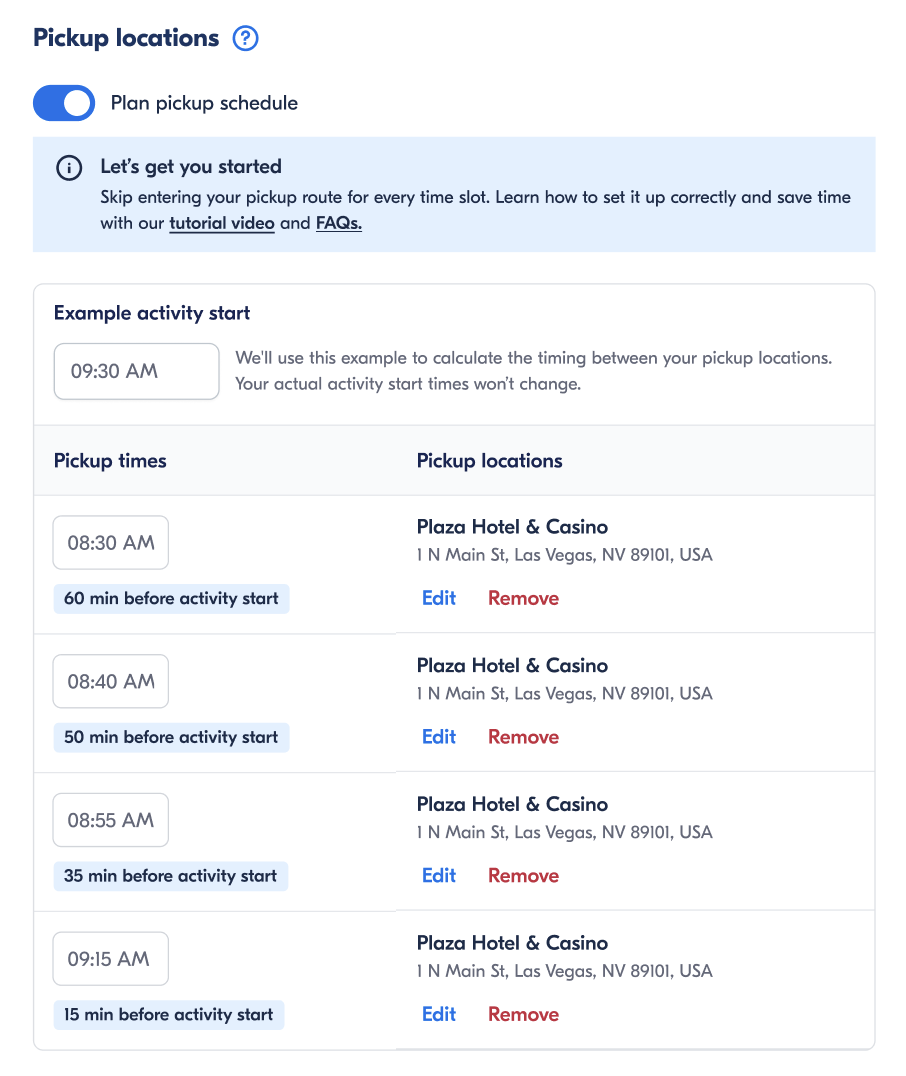Click the info icon in the banner

(x=69, y=168)
